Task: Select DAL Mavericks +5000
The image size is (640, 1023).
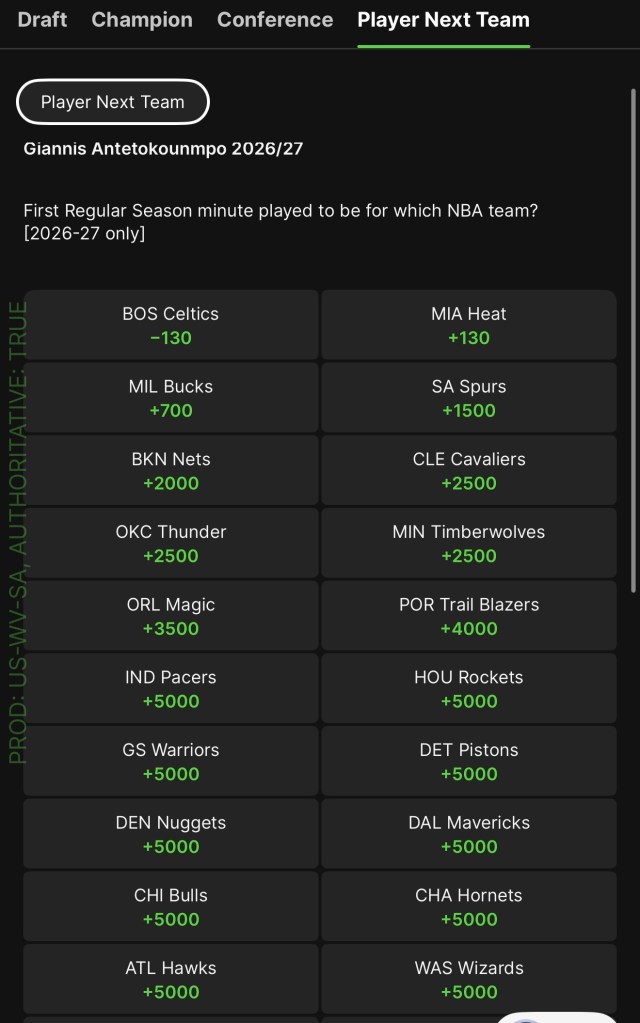Action: point(468,834)
